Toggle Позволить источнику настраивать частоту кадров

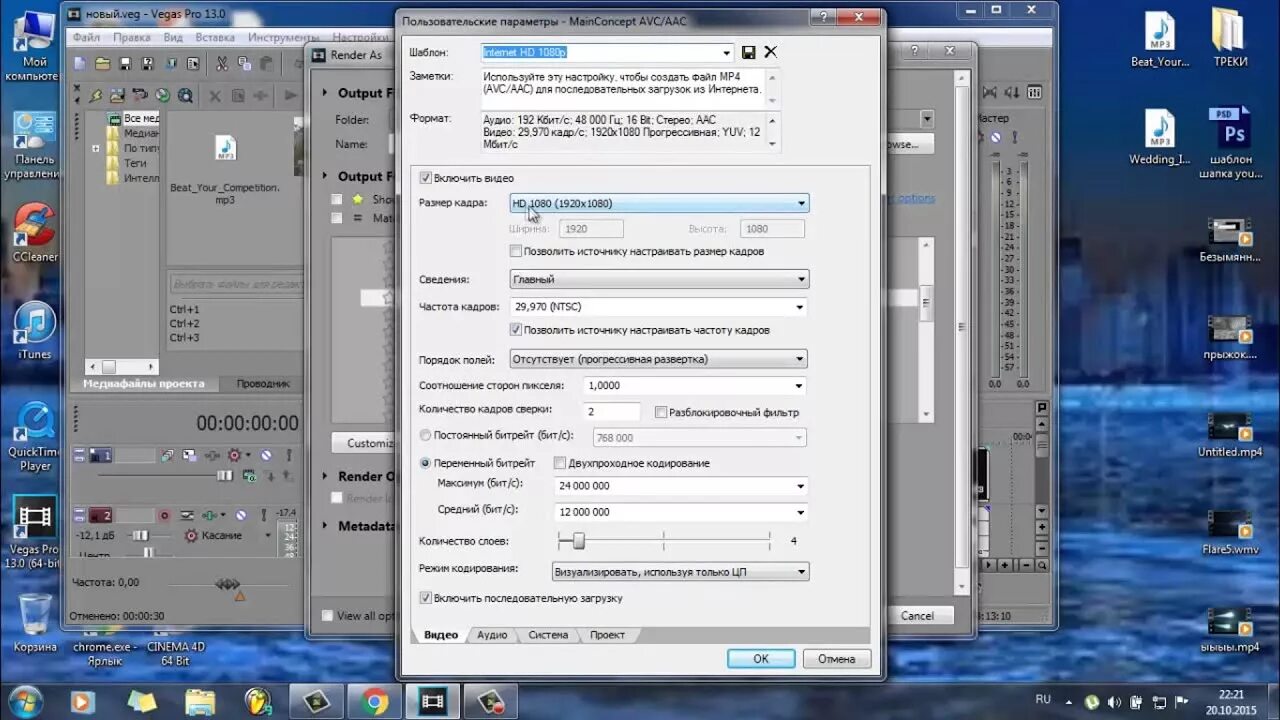pyautogui.click(x=516, y=329)
